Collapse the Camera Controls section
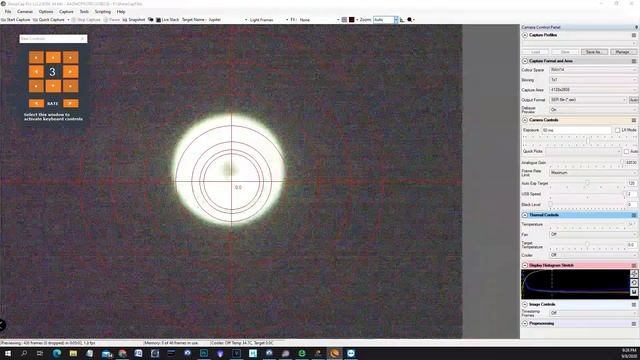 pos(525,120)
